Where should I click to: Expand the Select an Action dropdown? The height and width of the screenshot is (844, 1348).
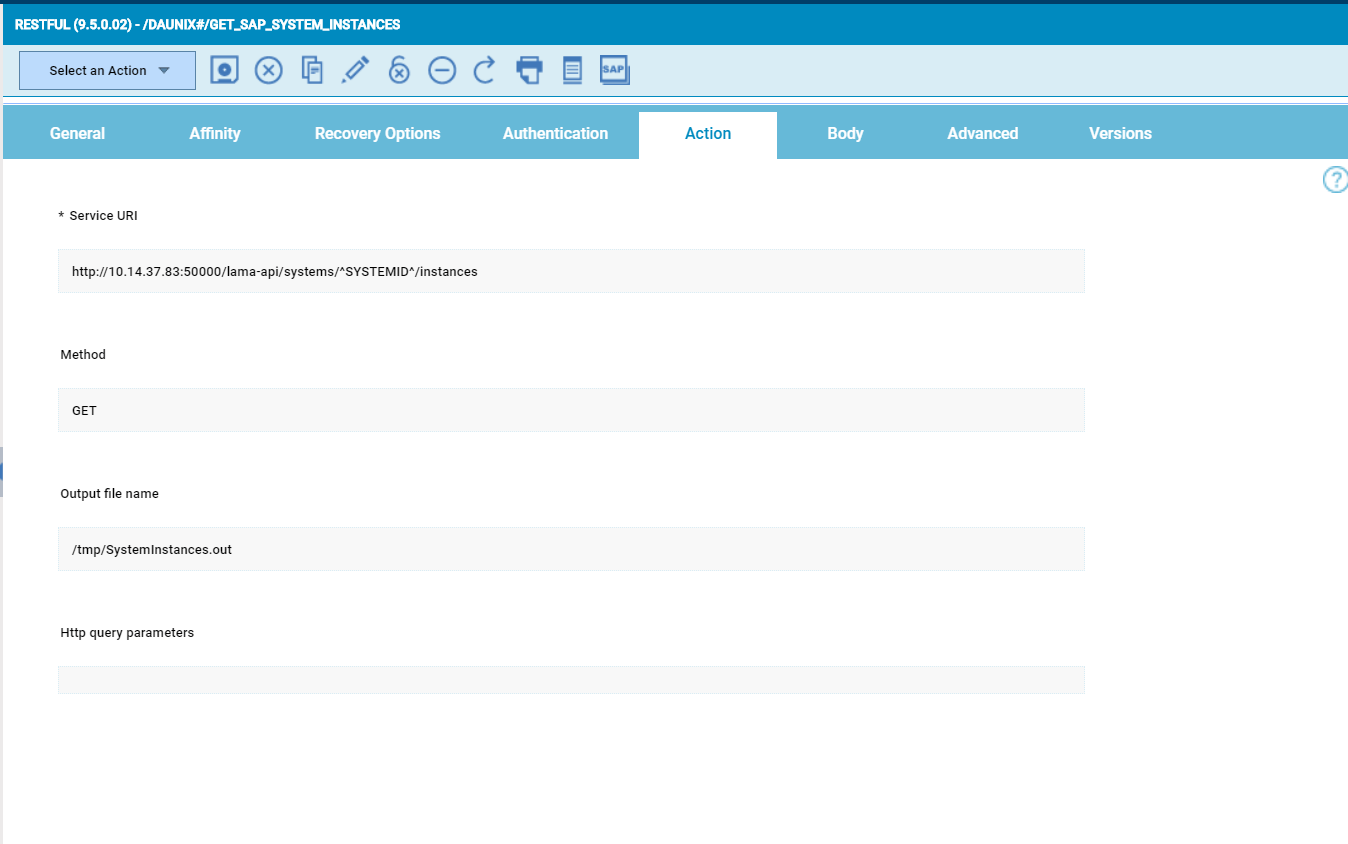click(x=107, y=71)
